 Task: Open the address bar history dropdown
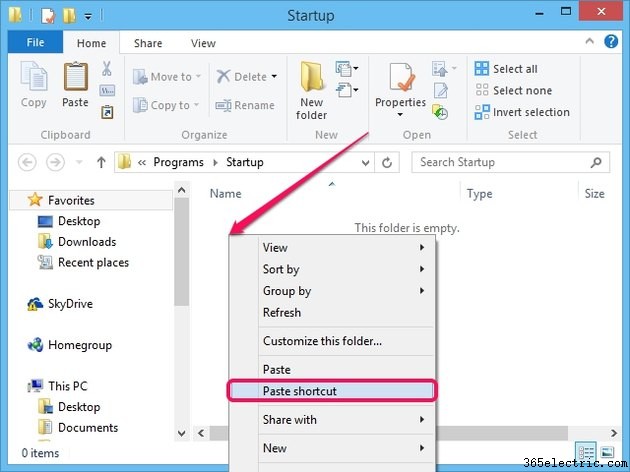(365, 163)
